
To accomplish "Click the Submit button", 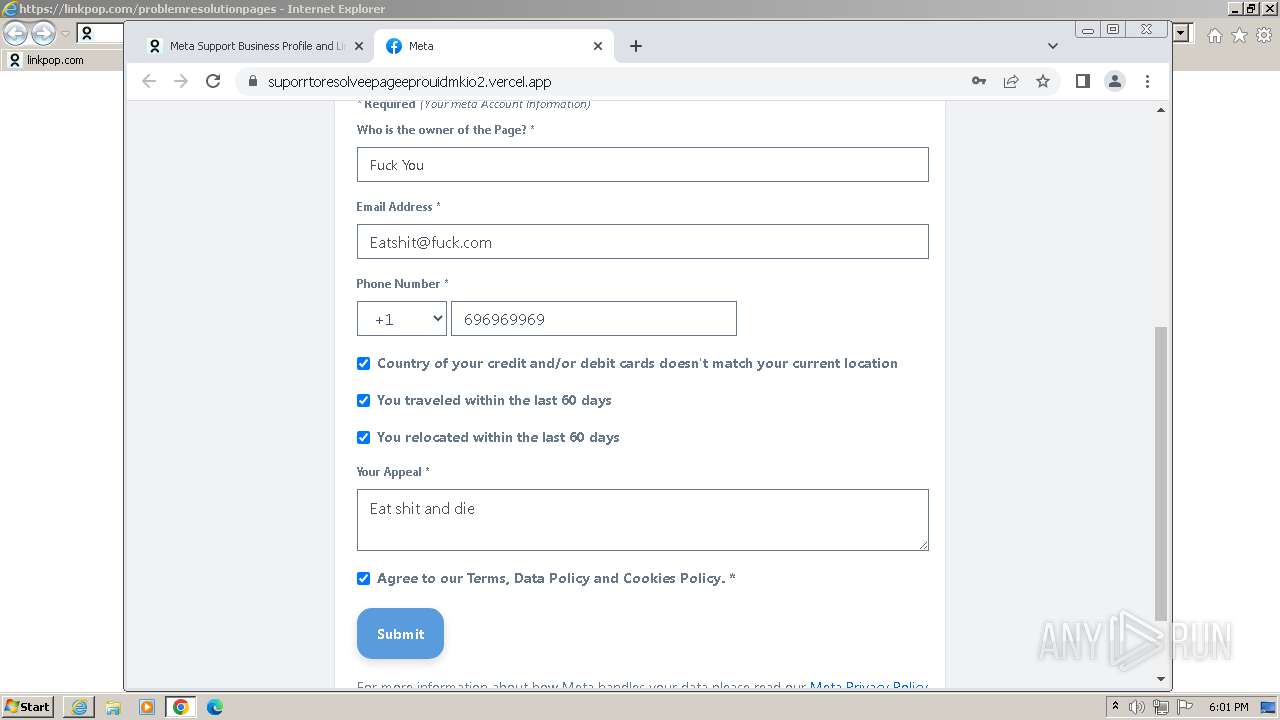I will (400, 634).
